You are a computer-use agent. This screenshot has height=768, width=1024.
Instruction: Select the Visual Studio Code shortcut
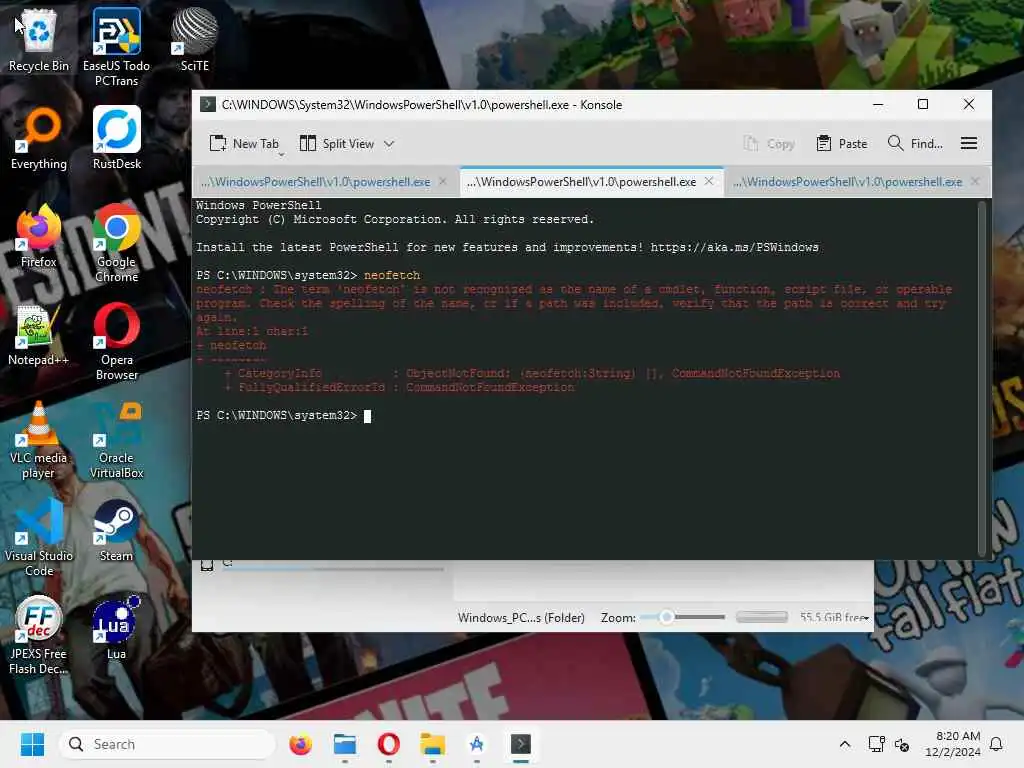point(39,537)
